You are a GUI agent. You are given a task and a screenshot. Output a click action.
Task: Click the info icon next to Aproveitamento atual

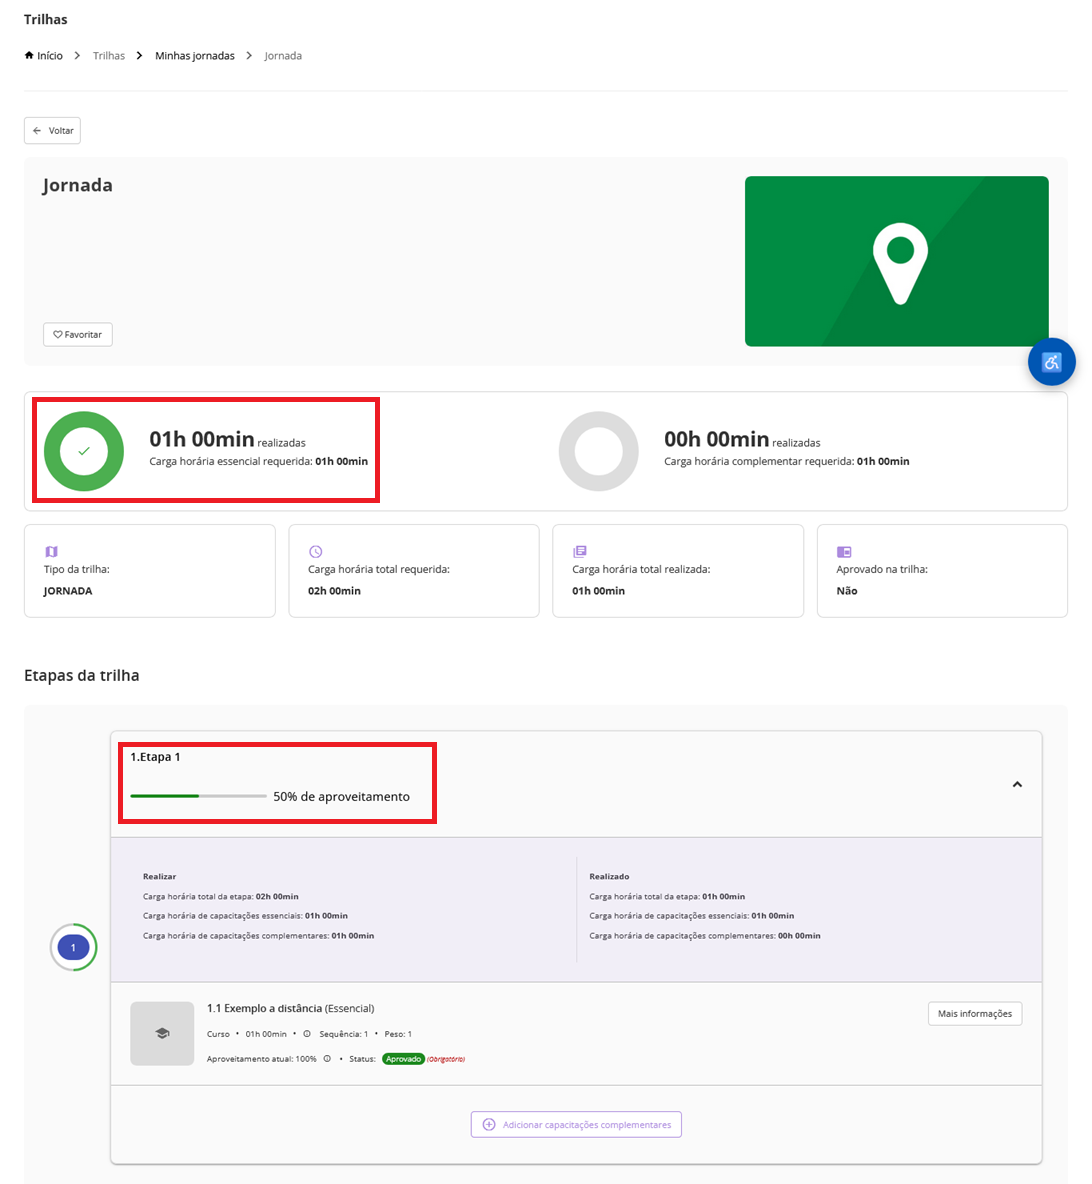(327, 1059)
